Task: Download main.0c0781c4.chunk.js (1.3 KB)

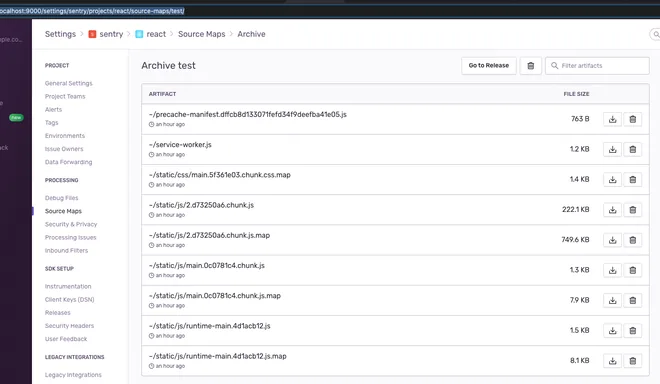Action: pos(612,270)
